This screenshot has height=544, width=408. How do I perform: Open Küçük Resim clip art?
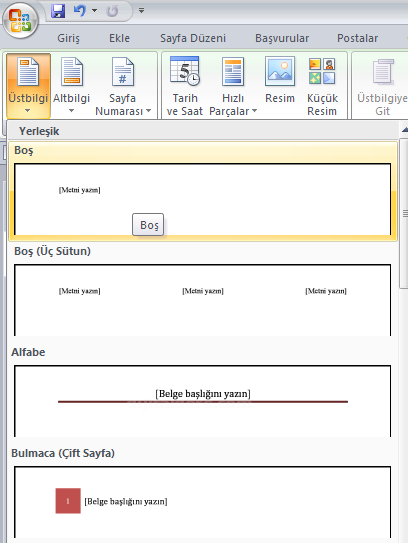(x=322, y=86)
